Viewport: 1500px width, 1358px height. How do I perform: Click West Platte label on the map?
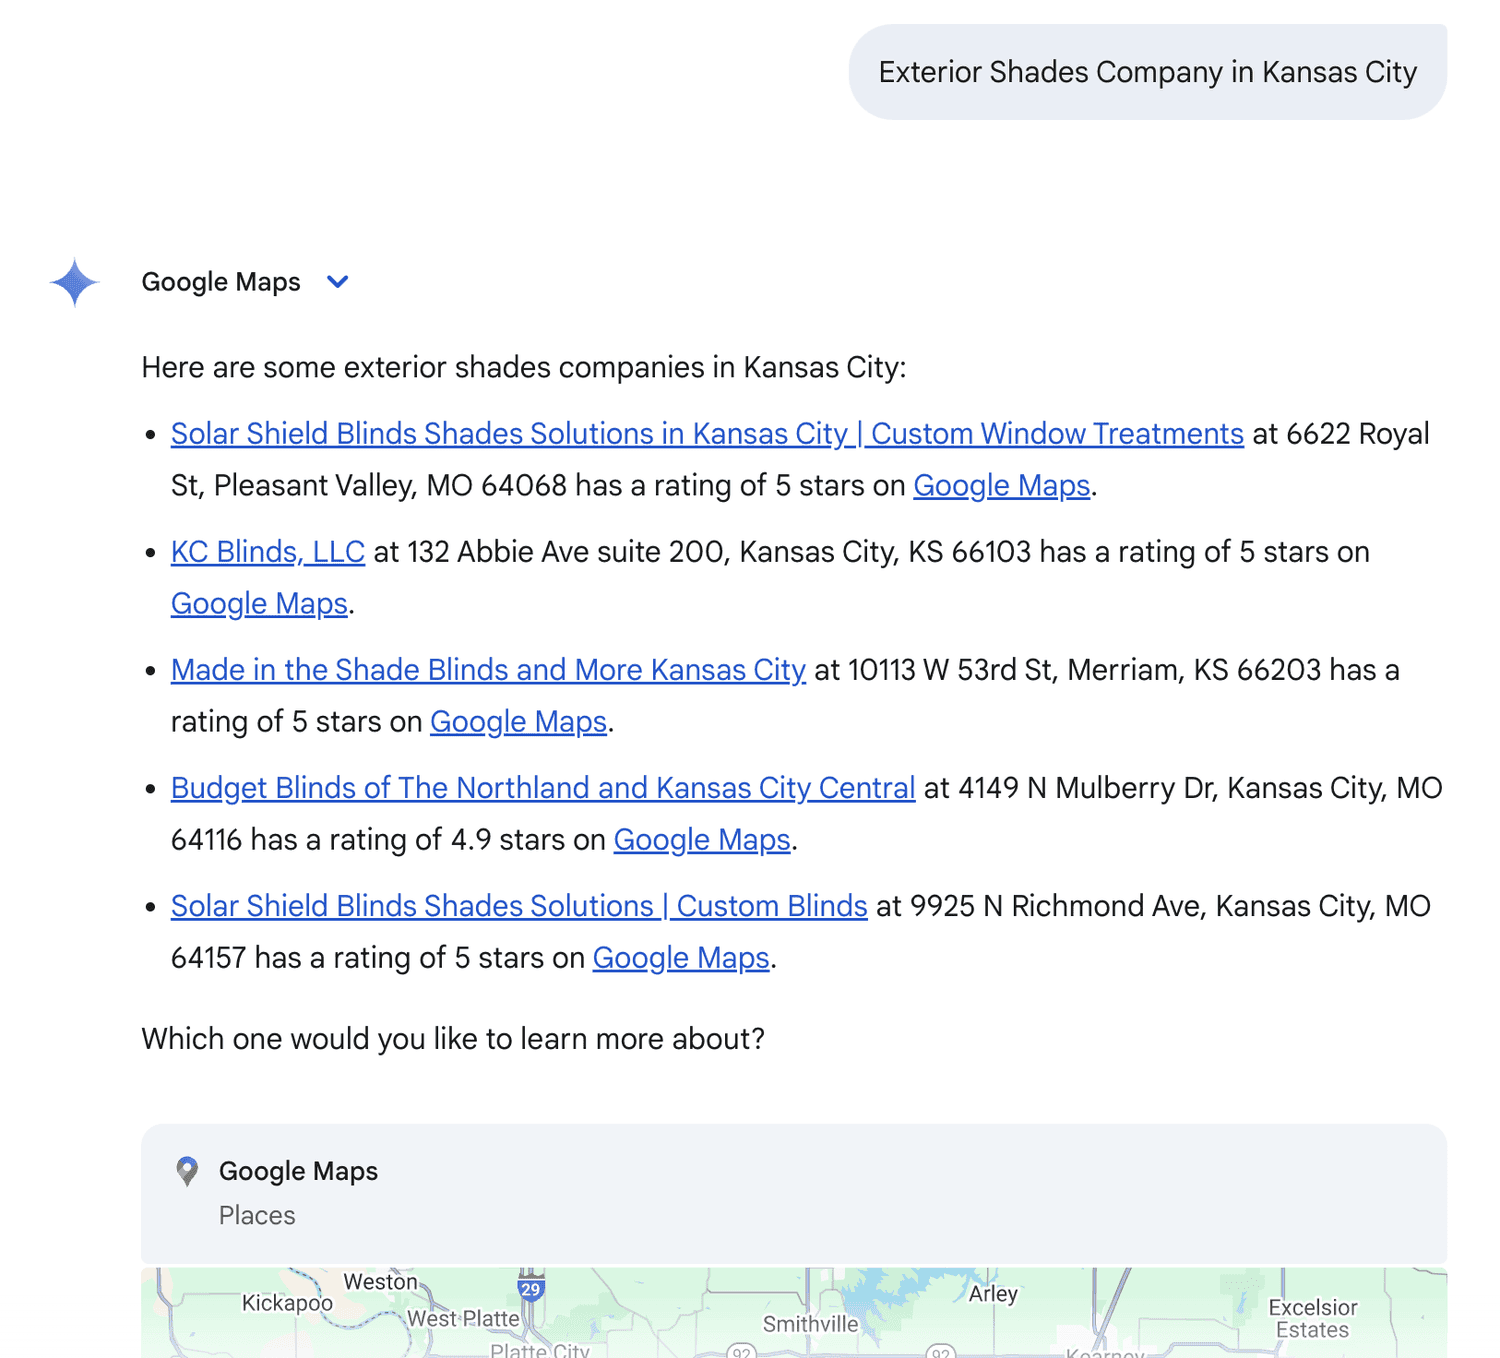[x=463, y=1319]
